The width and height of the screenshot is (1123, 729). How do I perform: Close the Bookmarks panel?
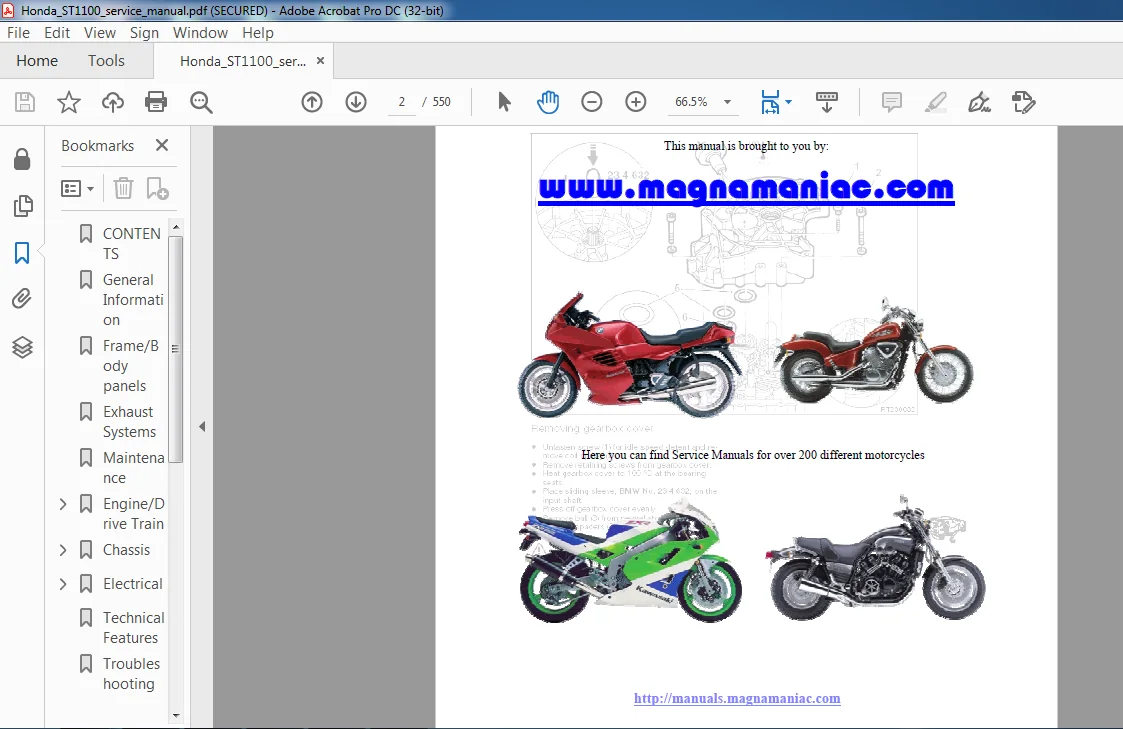[x=162, y=145]
